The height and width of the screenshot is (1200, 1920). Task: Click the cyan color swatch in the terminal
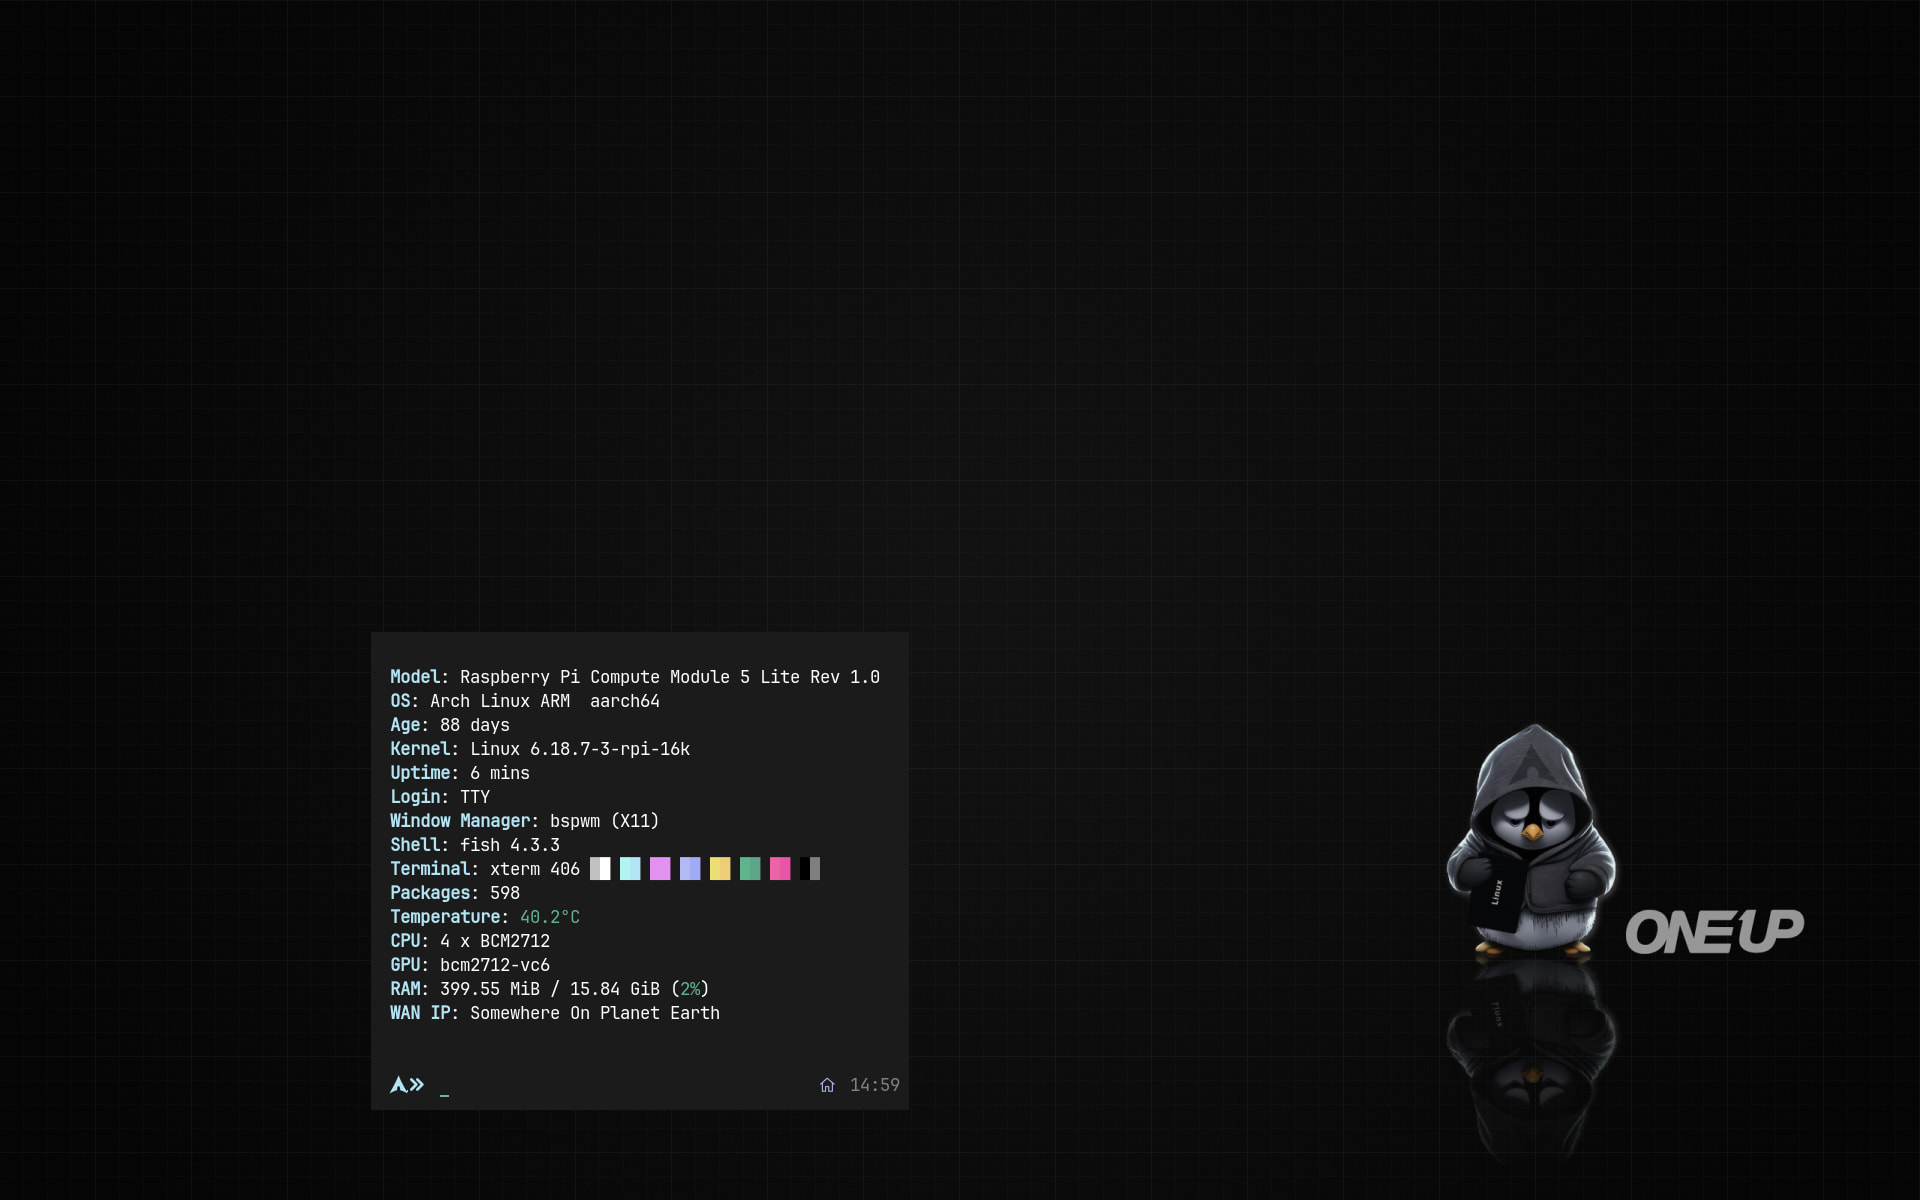pos(630,869)
